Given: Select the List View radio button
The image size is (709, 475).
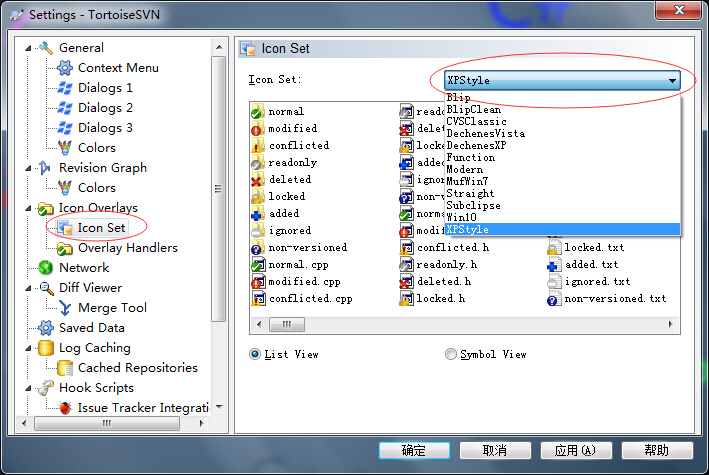Looking at the screenshot, I should point(255,354).
